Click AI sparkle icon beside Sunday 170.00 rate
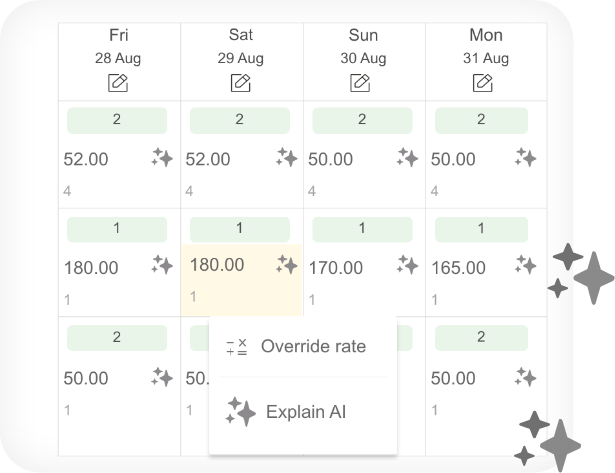Viewport: 615px width, 473px height. (407, 265)
